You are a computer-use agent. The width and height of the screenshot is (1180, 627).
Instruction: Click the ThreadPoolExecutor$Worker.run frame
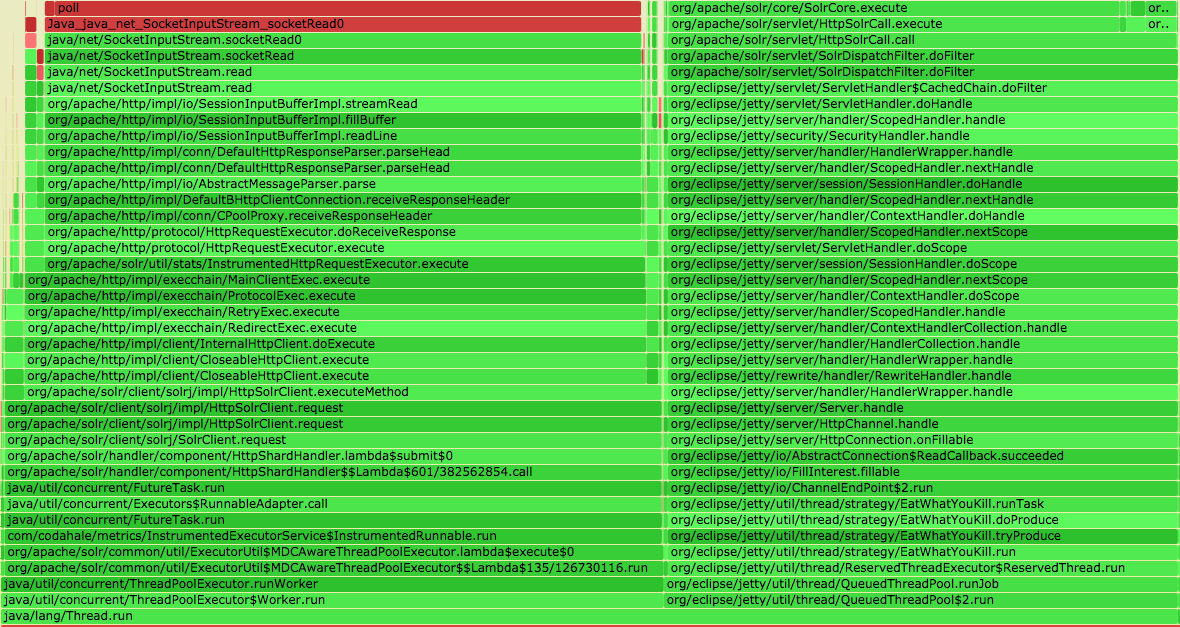pos(332,600)
